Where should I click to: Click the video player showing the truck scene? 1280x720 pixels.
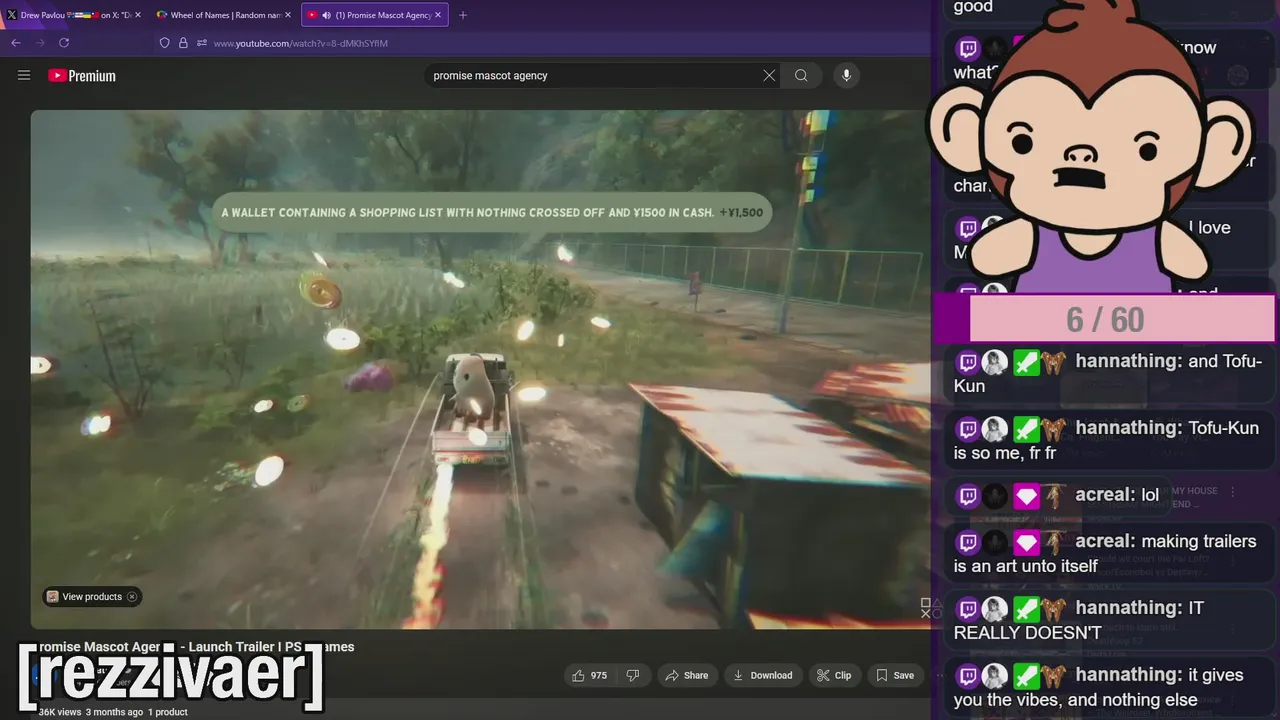480,369
